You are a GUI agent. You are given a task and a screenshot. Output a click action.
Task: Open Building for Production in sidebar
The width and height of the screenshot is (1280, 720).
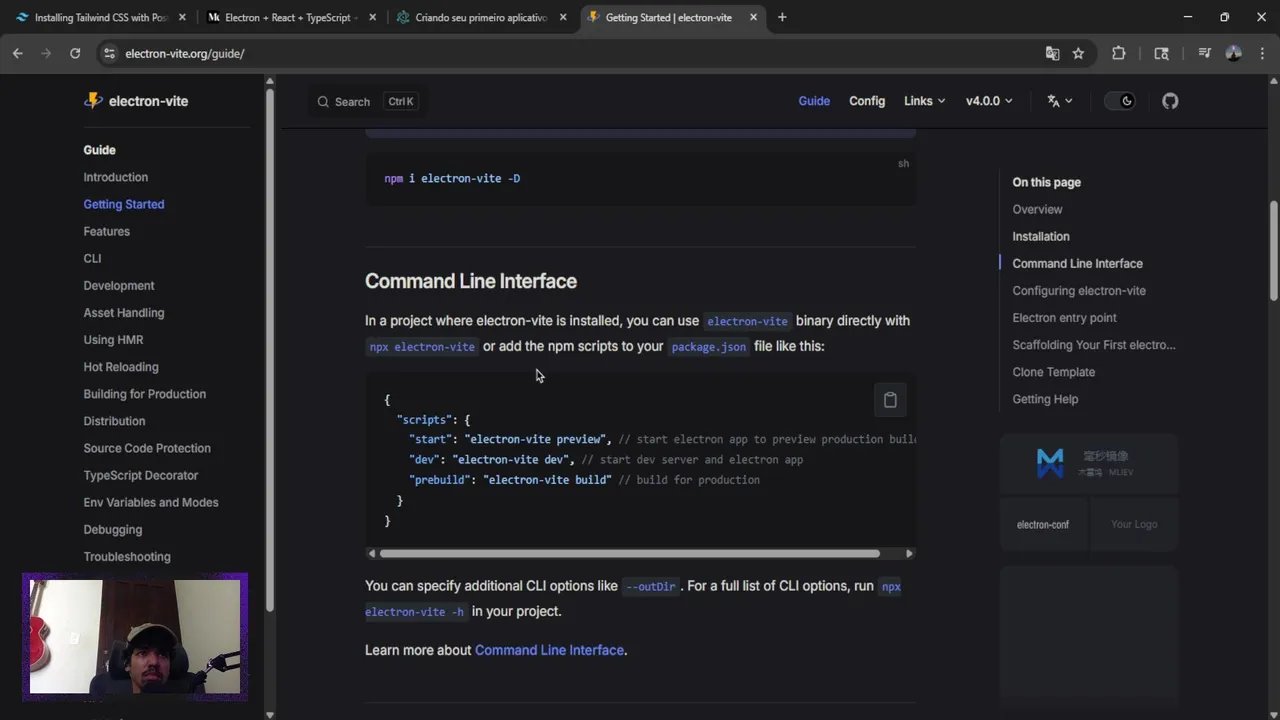pos(145,393)
